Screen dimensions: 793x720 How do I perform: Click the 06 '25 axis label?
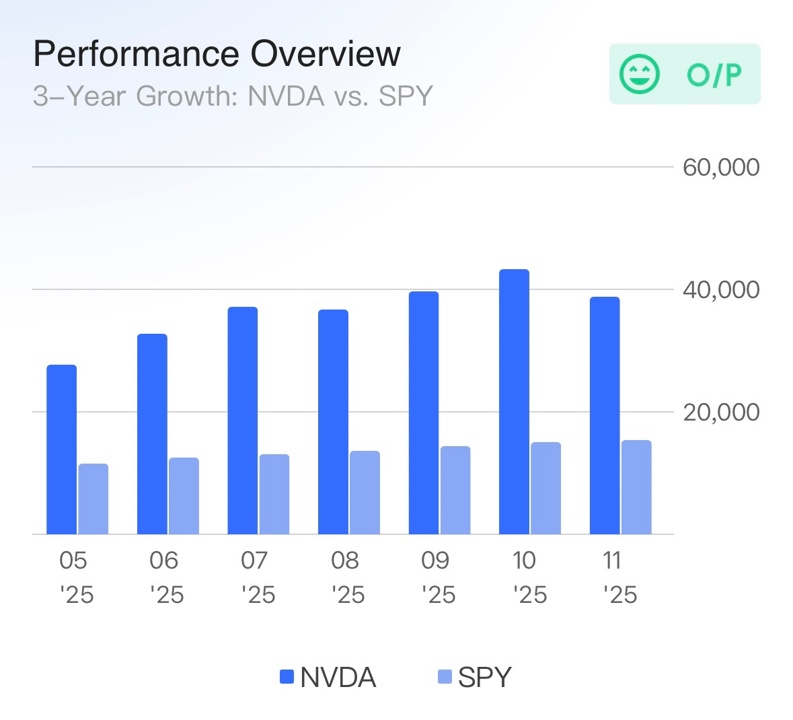coord(166,577)
